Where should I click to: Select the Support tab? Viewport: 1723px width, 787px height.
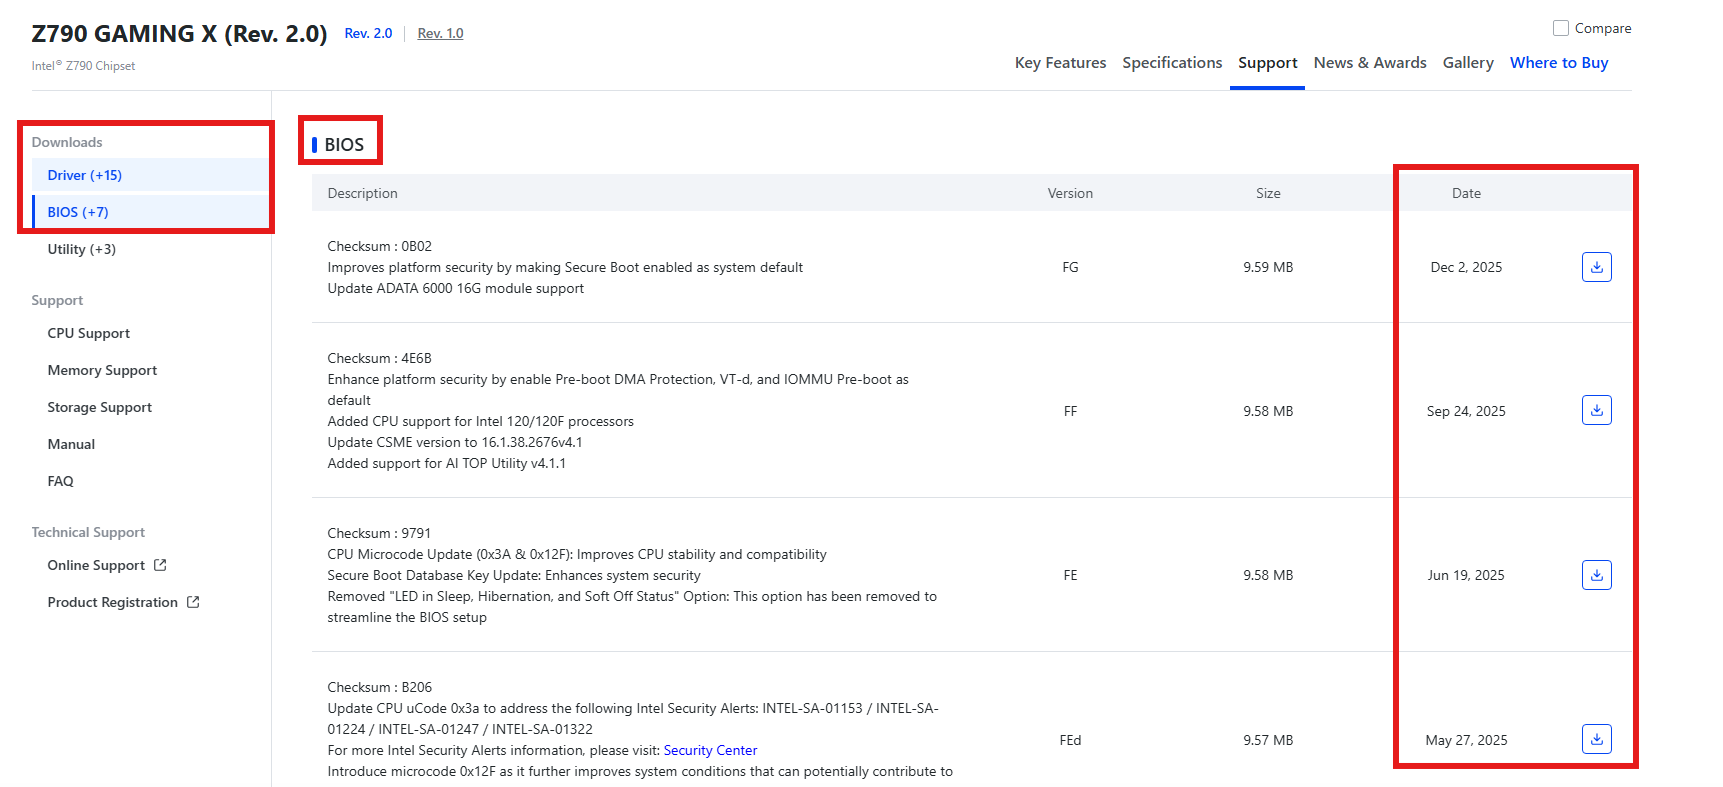pos(1267,63)
